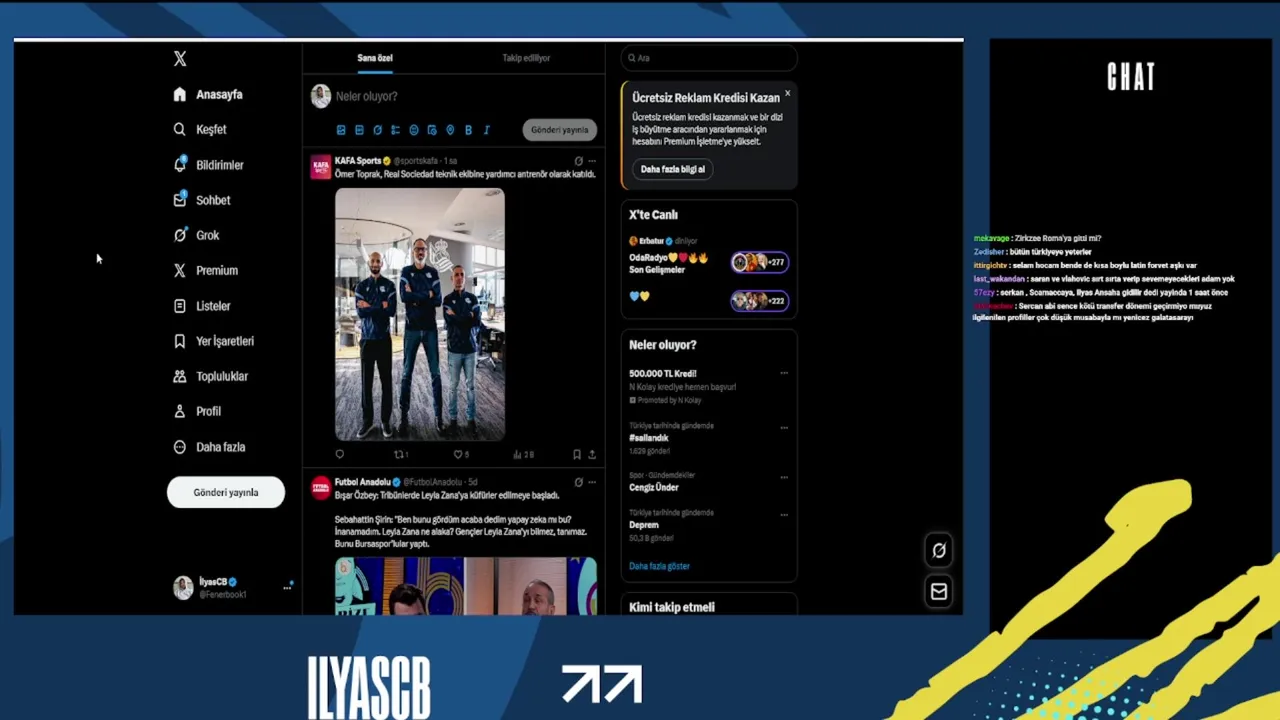Open the IlyasCB account avatar

pos(183,588)
